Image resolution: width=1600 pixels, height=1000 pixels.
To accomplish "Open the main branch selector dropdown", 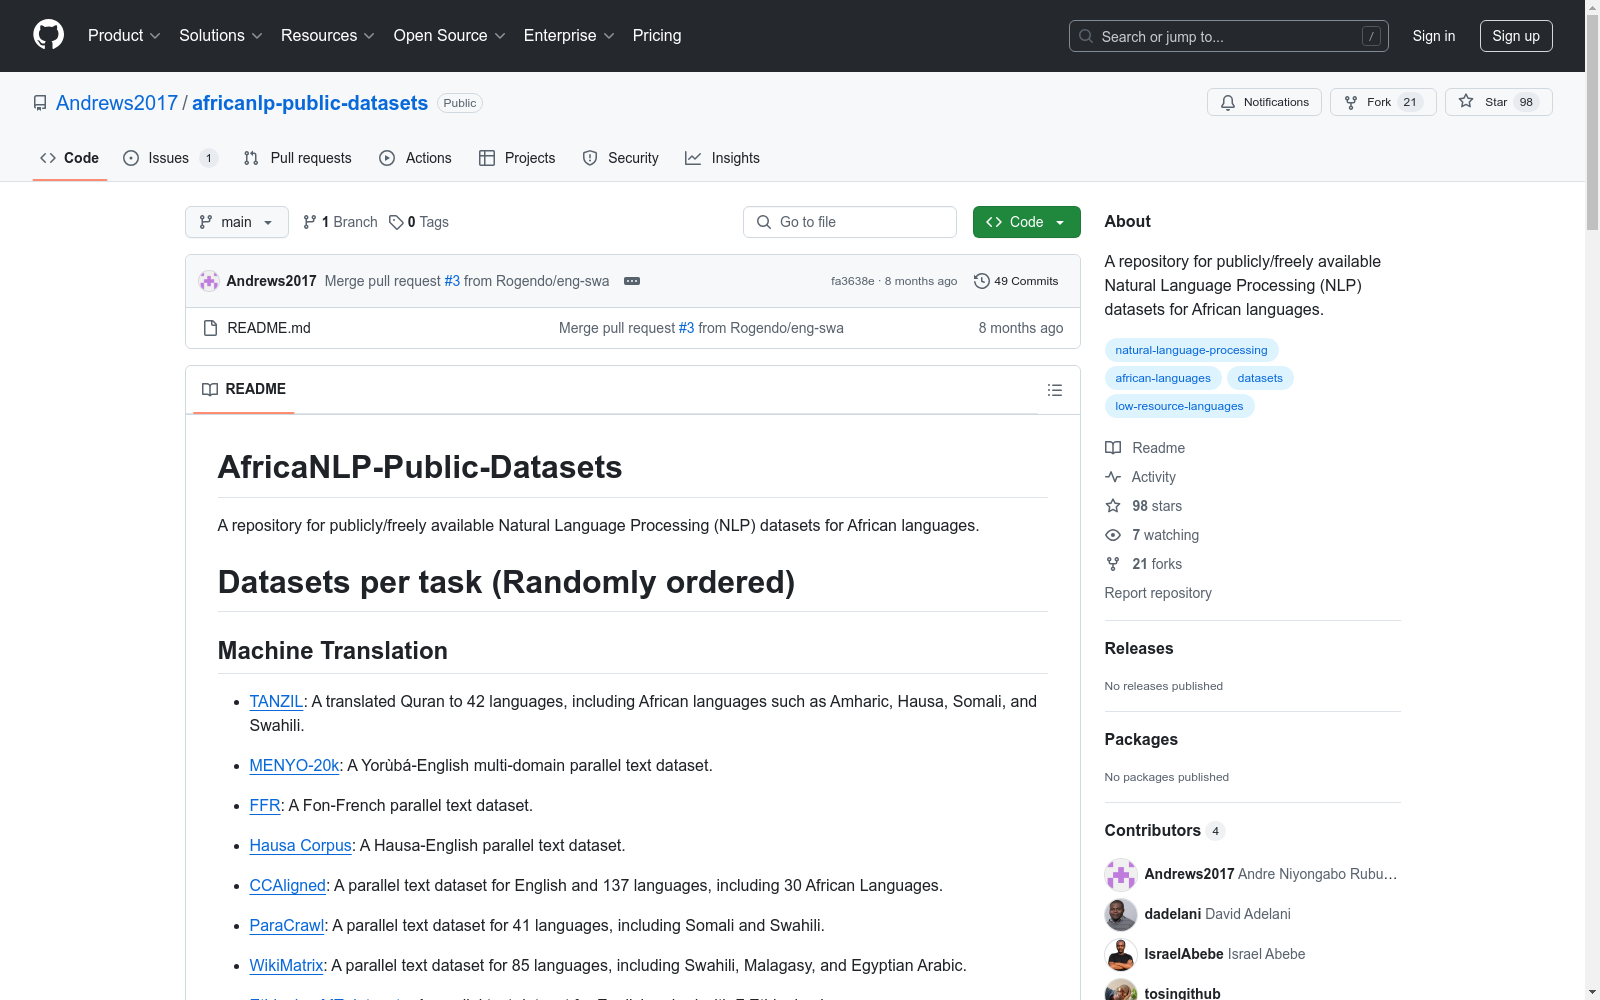I will (x=237, y=222).
